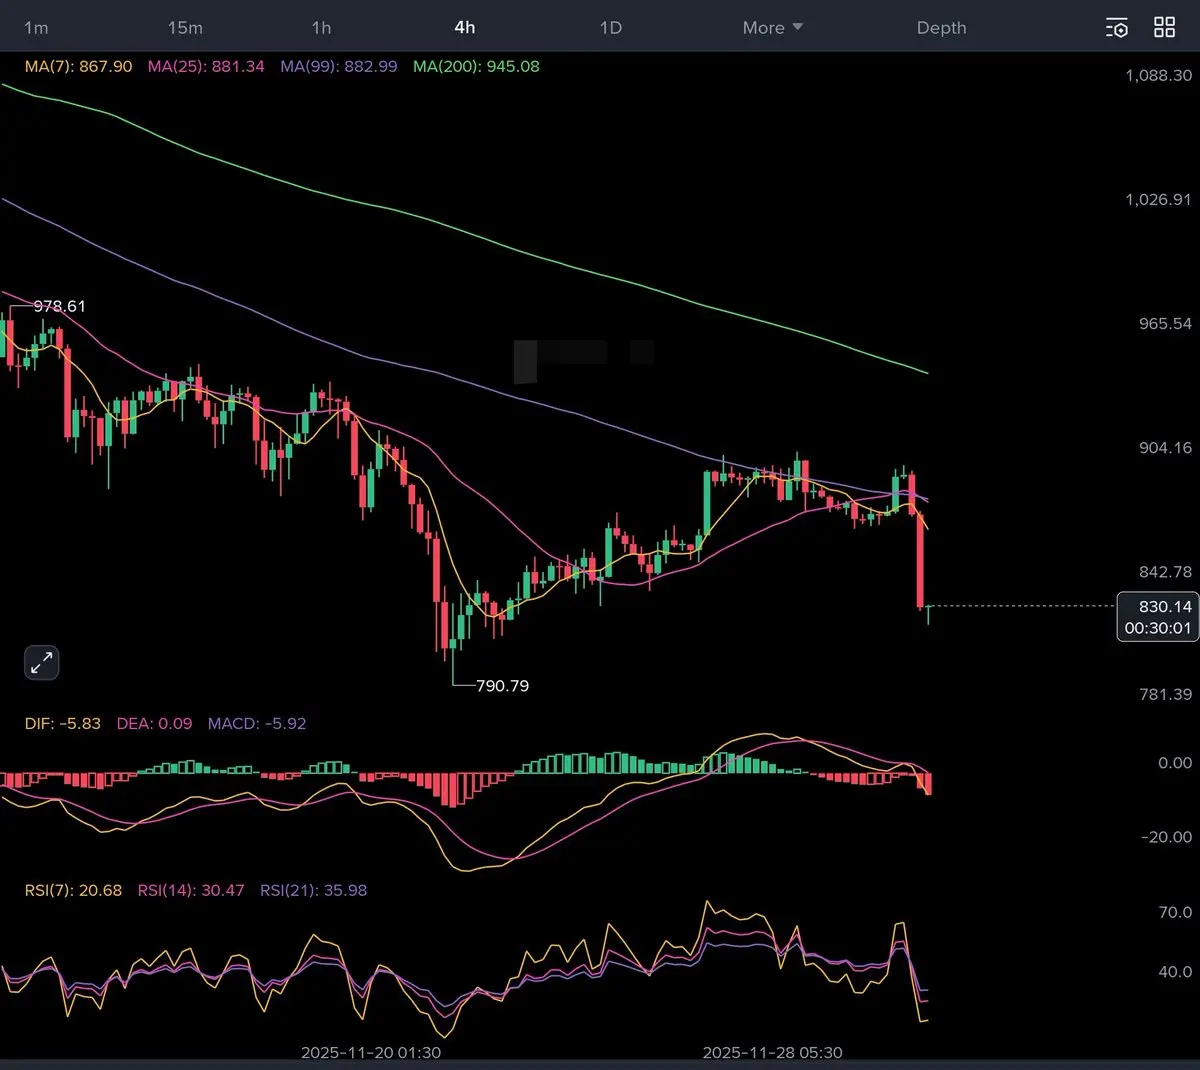Click the RSI axis value 40.0

pyautogui.click(x=1175, y=971)
